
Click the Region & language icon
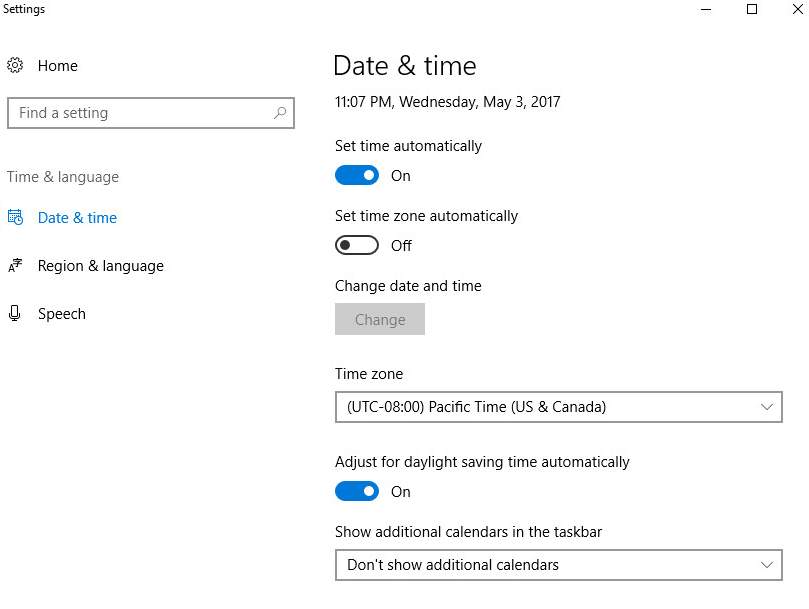[15, 265]
